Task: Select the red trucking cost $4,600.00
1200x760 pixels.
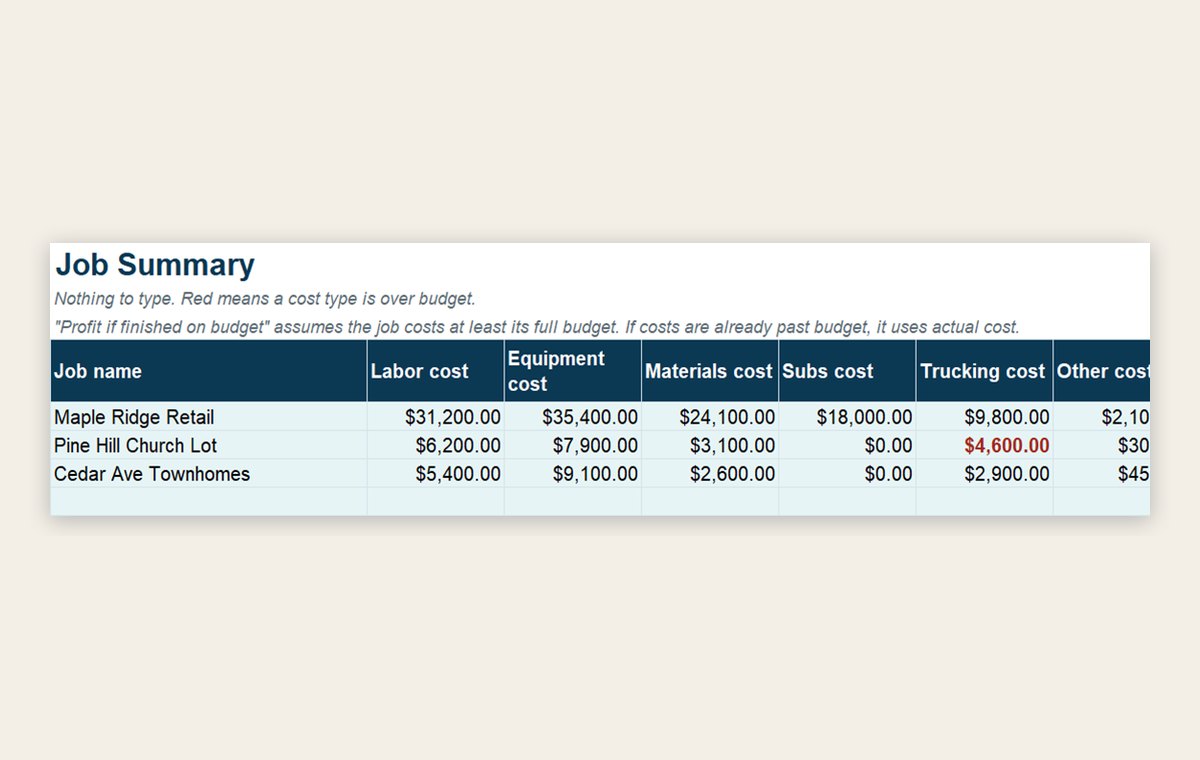Action: point(983,445)
